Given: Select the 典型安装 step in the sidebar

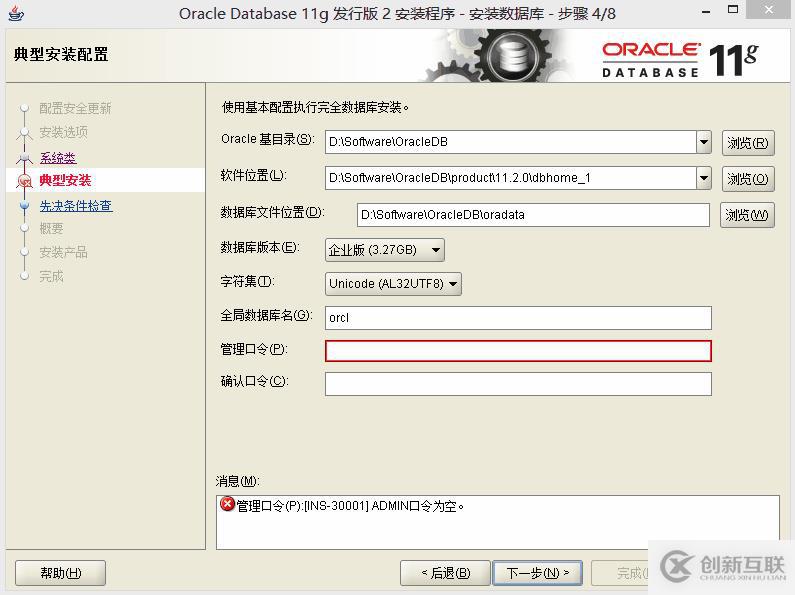Looking at the screenshot, I should pos(65,180).
